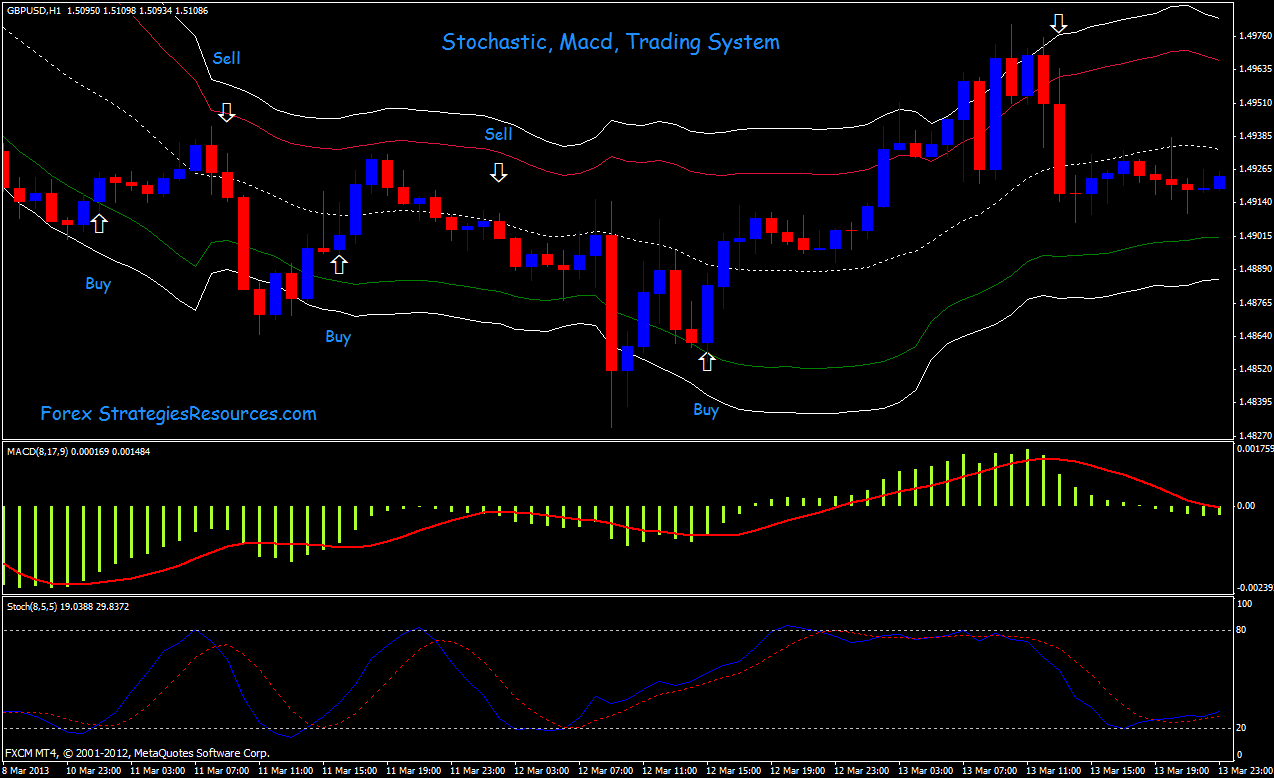Click price level 1.48270 on the price axis
Image resolution: width=1274 pixels, height=778 pixels.
click(1254, 436)
